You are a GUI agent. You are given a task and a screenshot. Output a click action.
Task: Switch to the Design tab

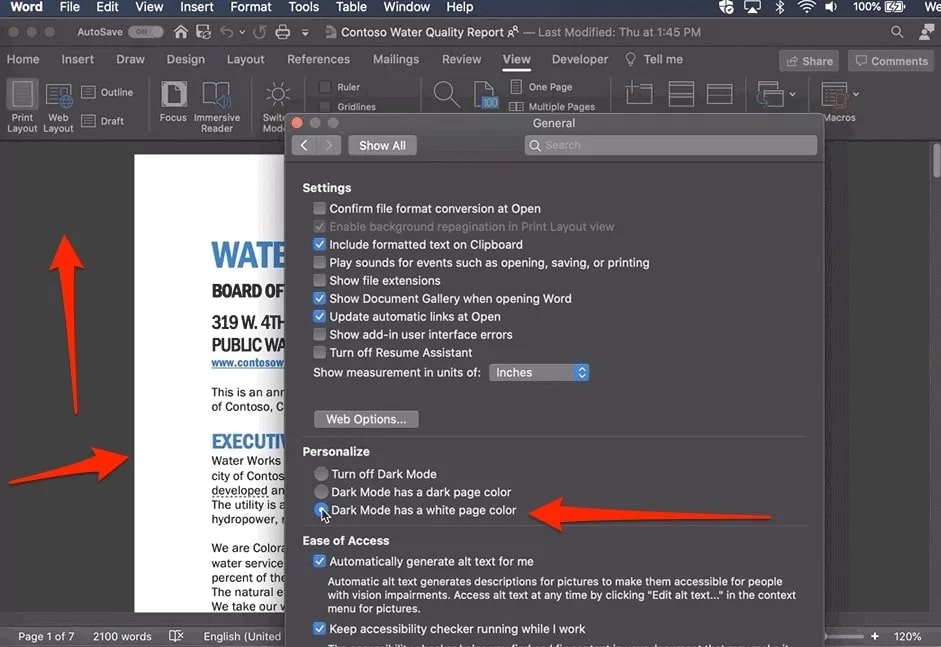click(185, 59)
